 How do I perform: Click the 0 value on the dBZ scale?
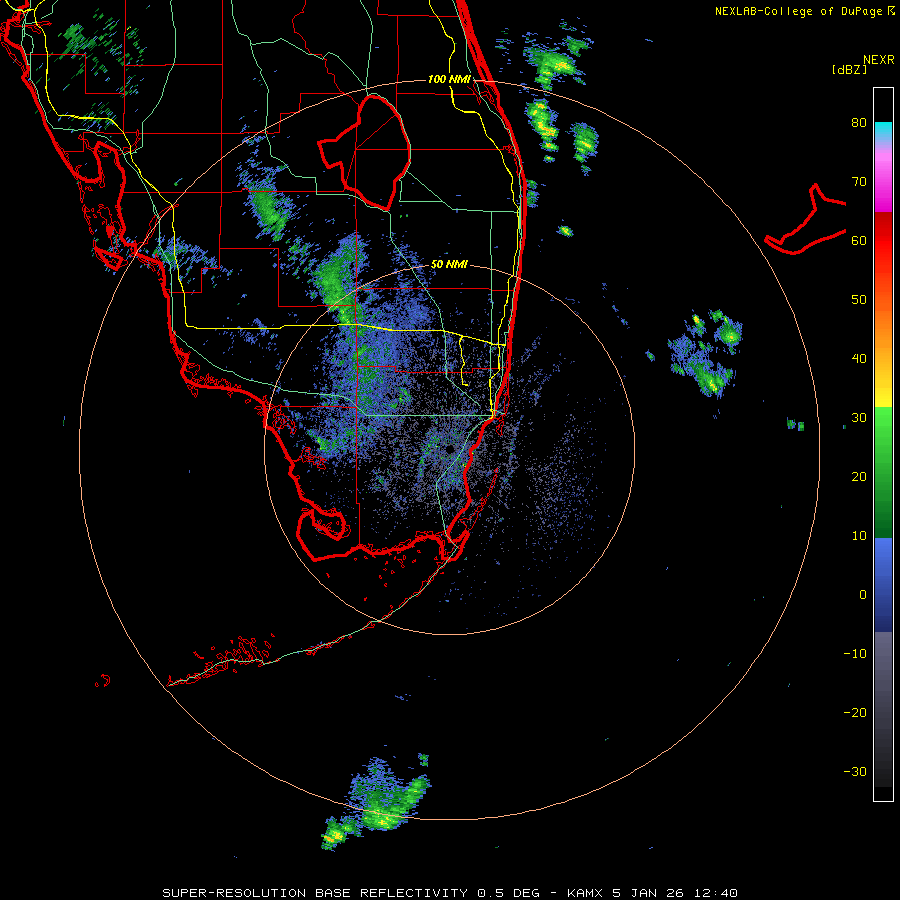coord(863,595)
